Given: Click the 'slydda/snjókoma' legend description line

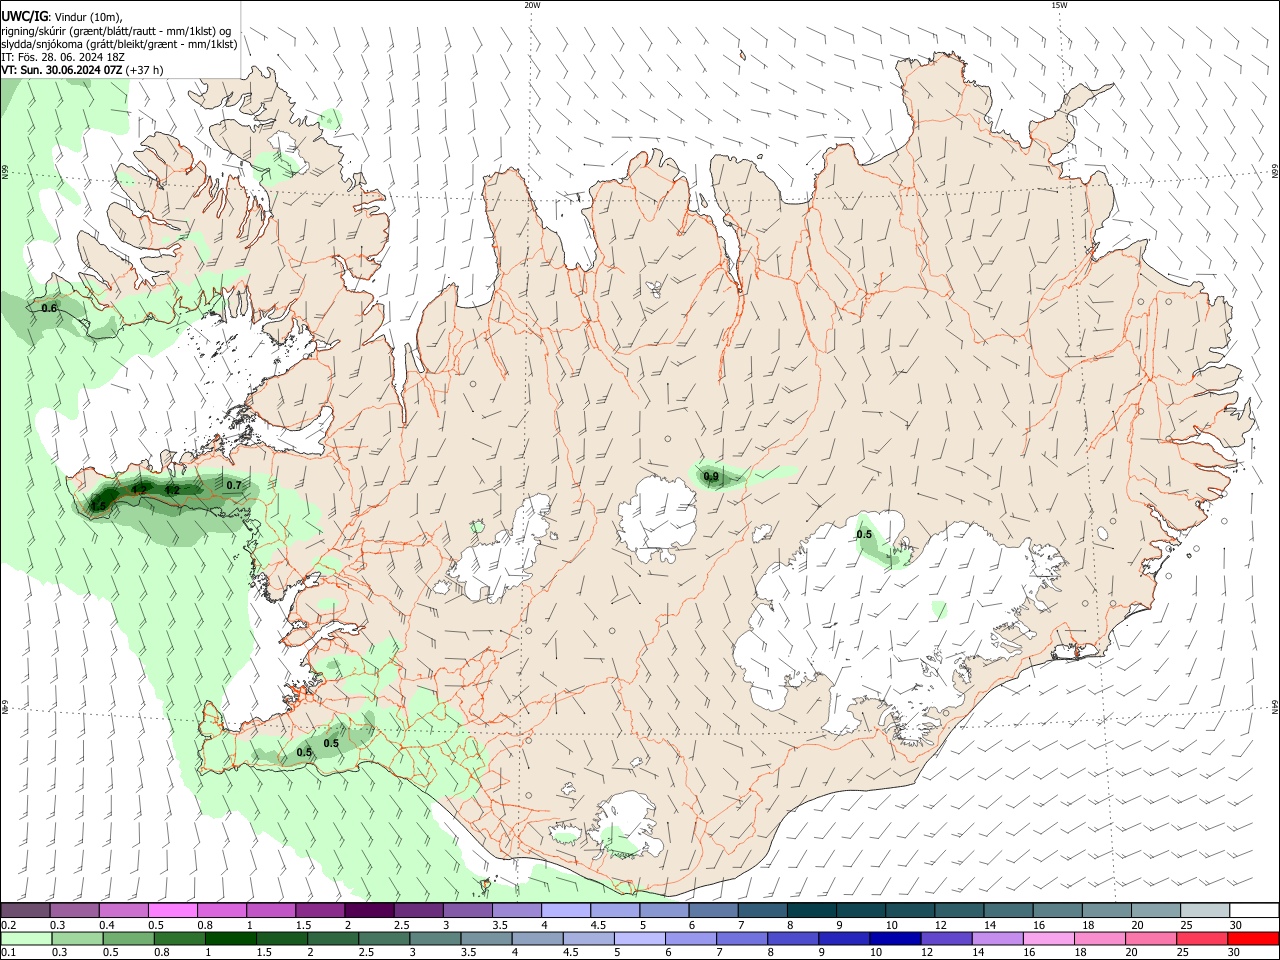Looking at the screenshot, I should point(119,44).
